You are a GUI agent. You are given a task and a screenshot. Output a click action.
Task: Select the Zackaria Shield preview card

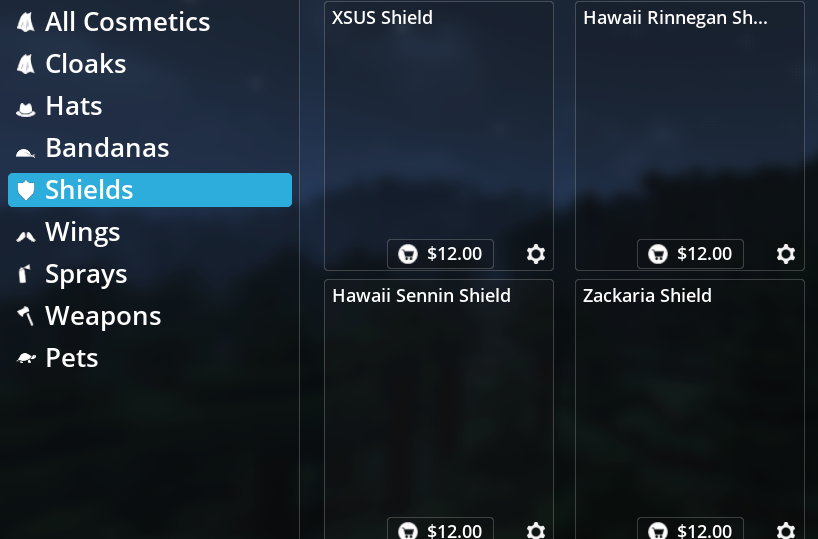[x=690, y=410]
